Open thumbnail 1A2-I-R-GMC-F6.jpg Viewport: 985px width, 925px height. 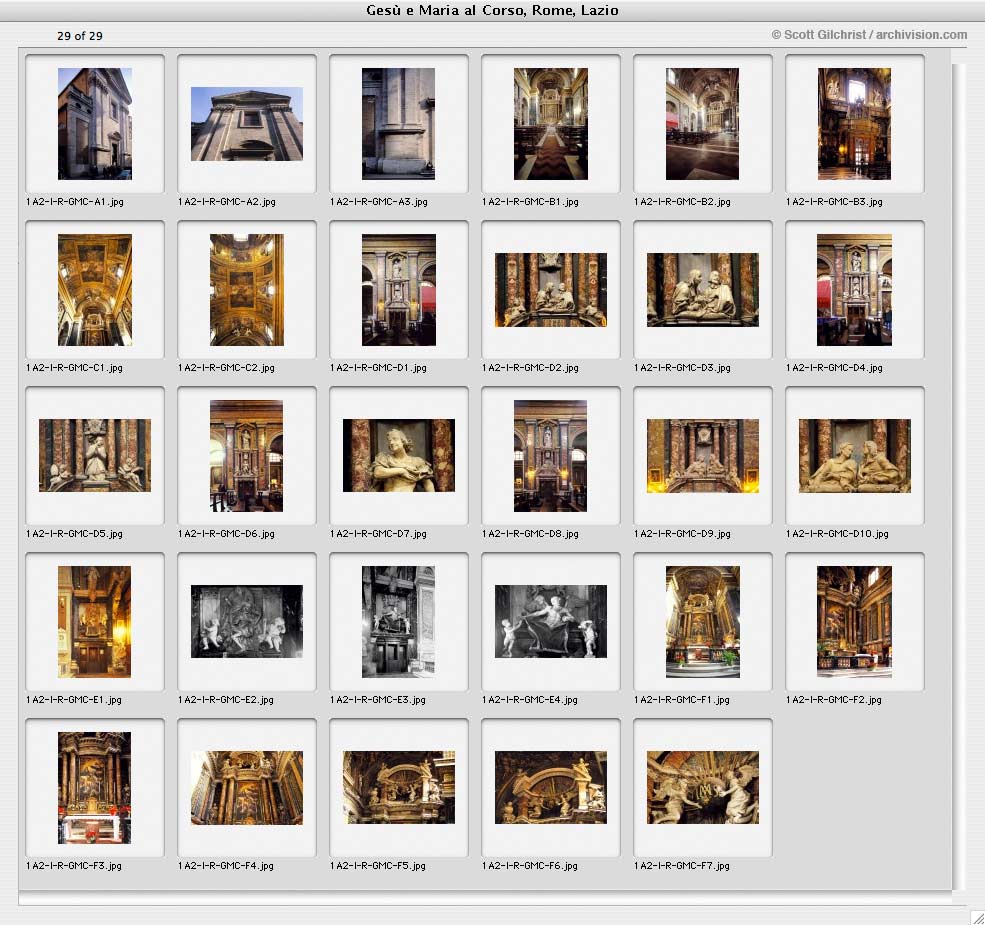pyautogui.click(x=551, y=787)
